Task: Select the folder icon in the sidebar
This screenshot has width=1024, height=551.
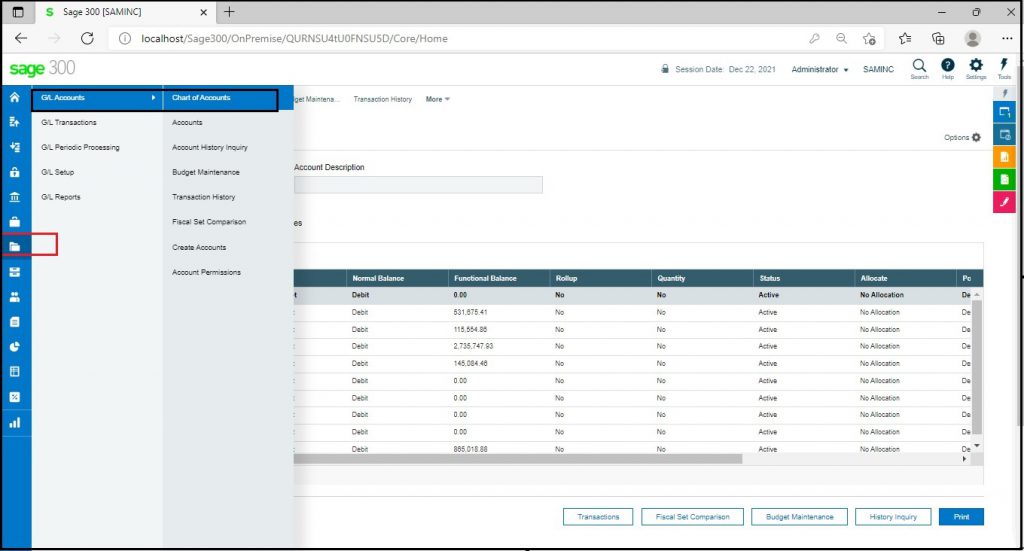Action: [14, 247]
